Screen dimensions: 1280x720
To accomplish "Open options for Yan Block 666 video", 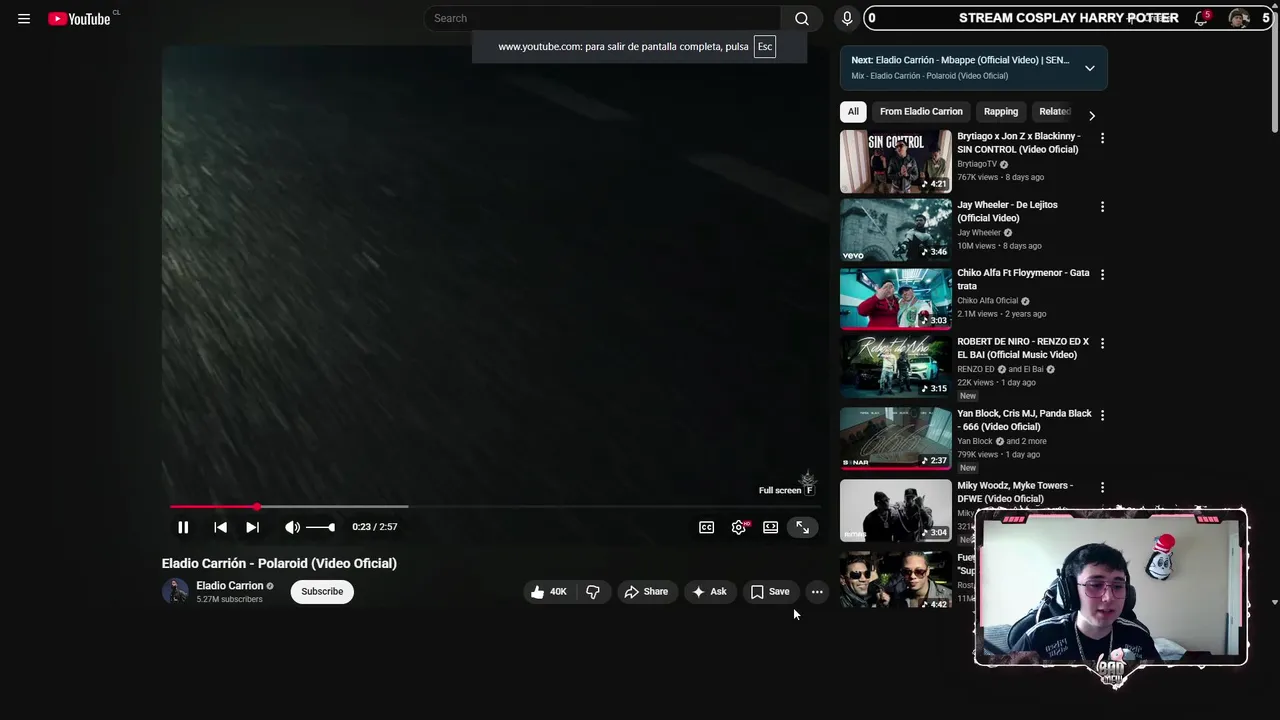I will tap(1102, 415).
